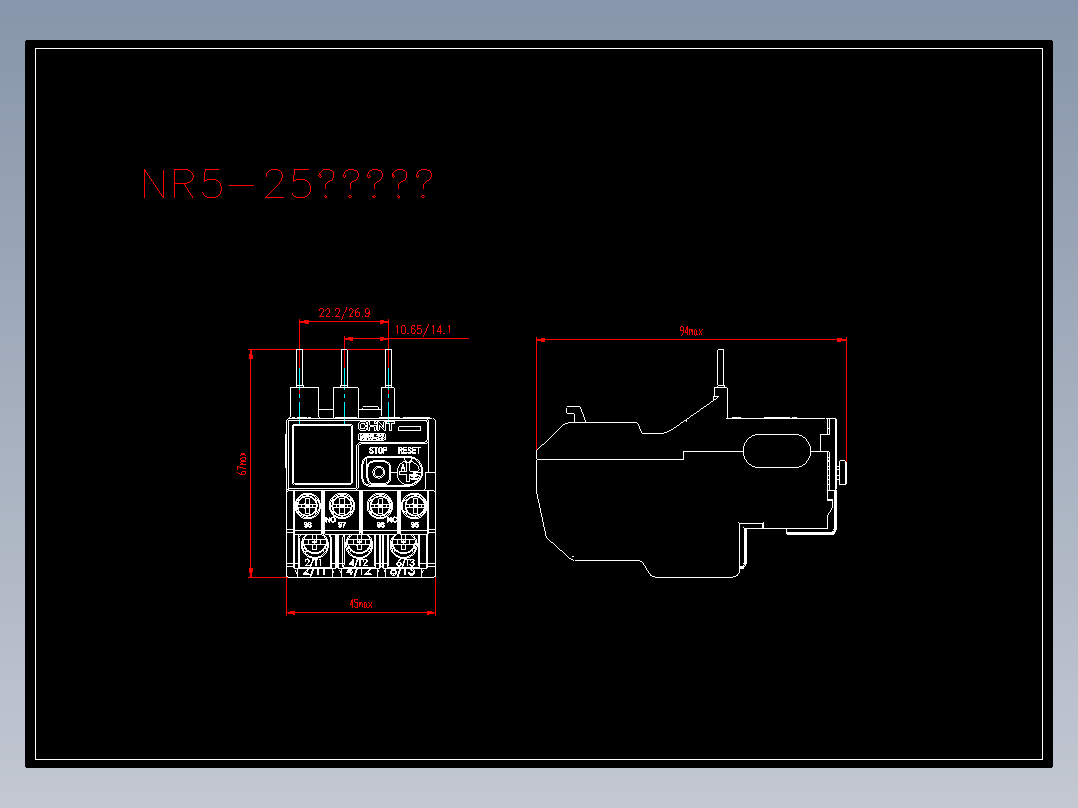Click the "4/T2" terminal label
The image size is (1078, 808).
tap(358, 563)
